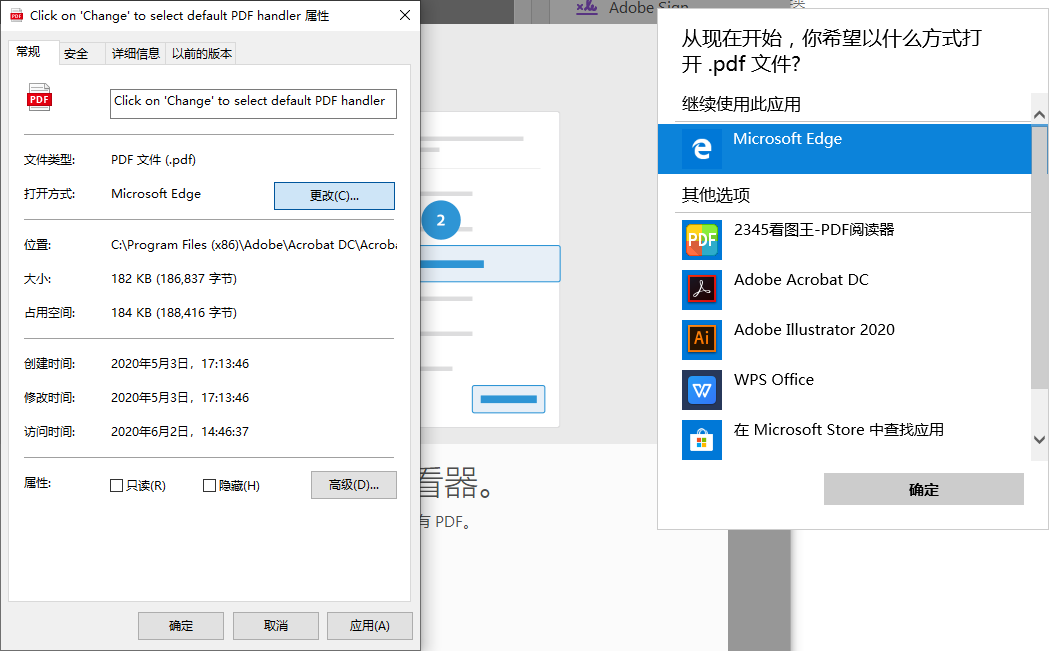This screenshot has height=651, width=1050.
Task: Click the PDF 文件 (.pdf) file type text
Action: (153, 159)
